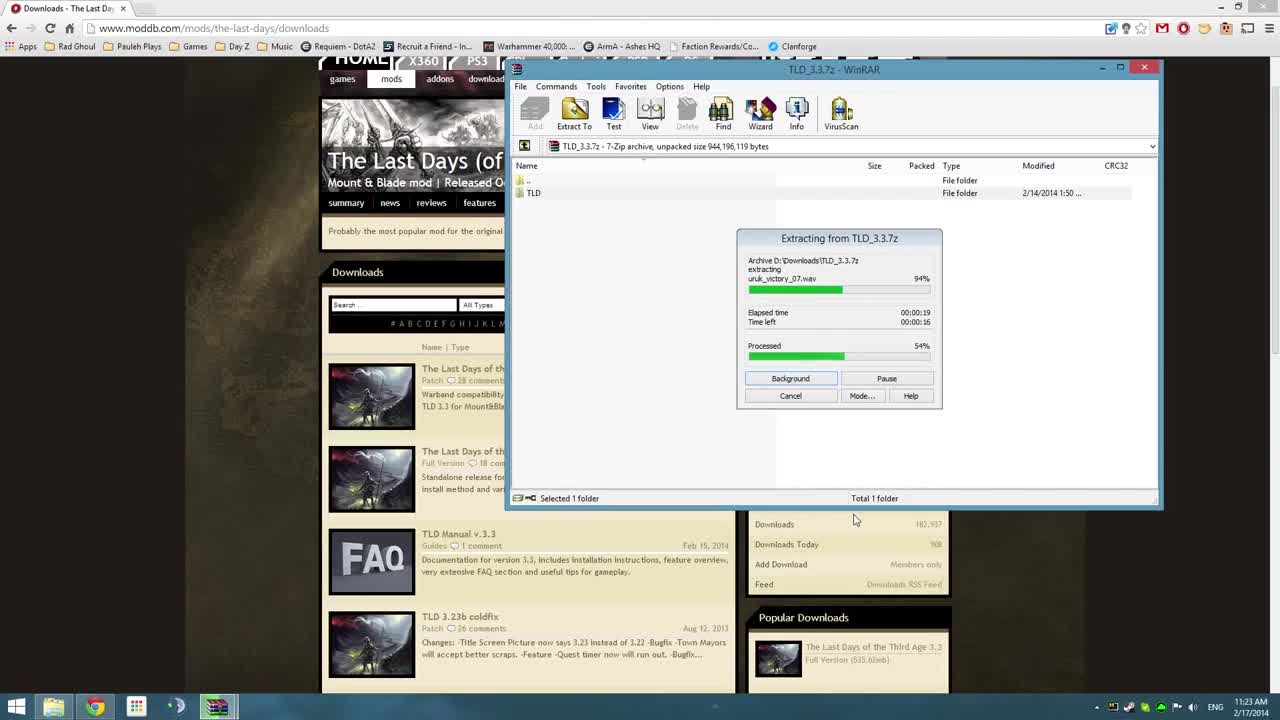Select the TLD folder in the archive list
1280x720 pixels.
click(528, 193)
